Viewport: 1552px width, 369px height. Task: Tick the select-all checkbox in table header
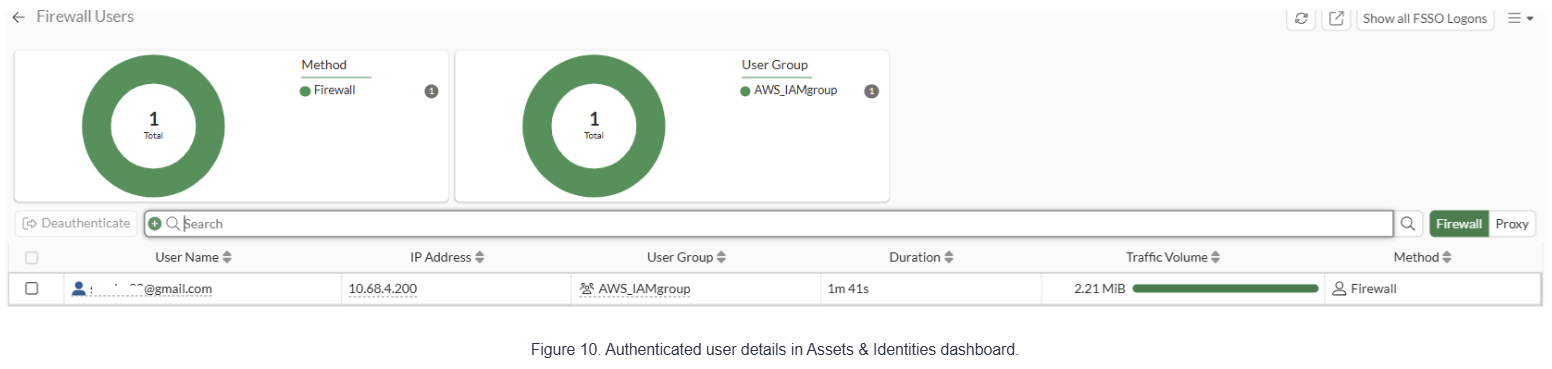pos(32,257)
